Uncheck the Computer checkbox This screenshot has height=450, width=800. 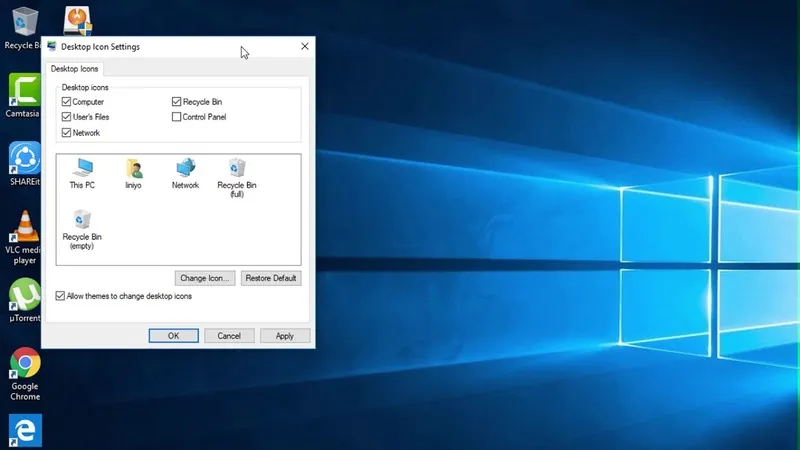(x=66, y=102)
